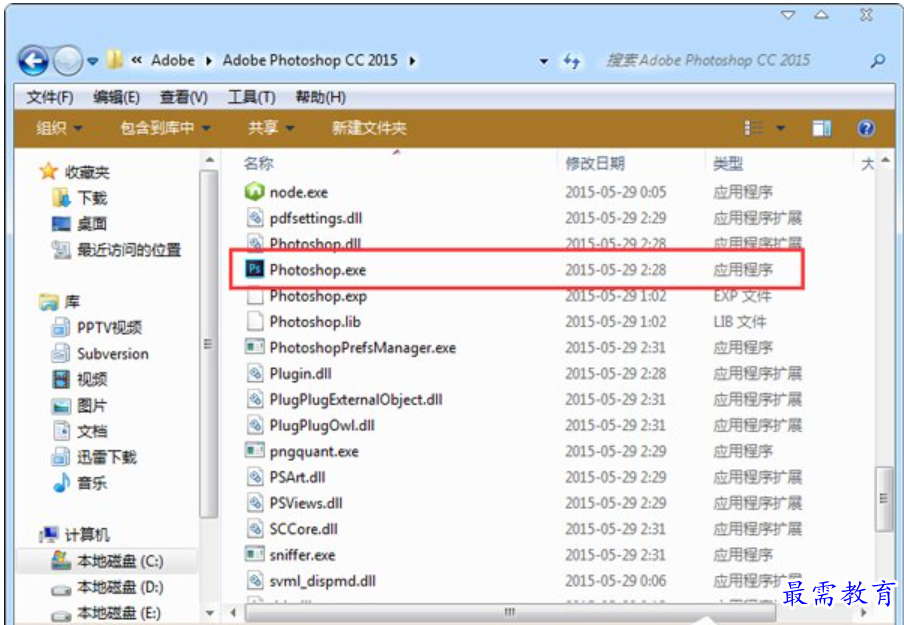Viewport: 904px width, 625px height.
Task: Sort by the 修改日期 column header
Action: pos(595,164)
